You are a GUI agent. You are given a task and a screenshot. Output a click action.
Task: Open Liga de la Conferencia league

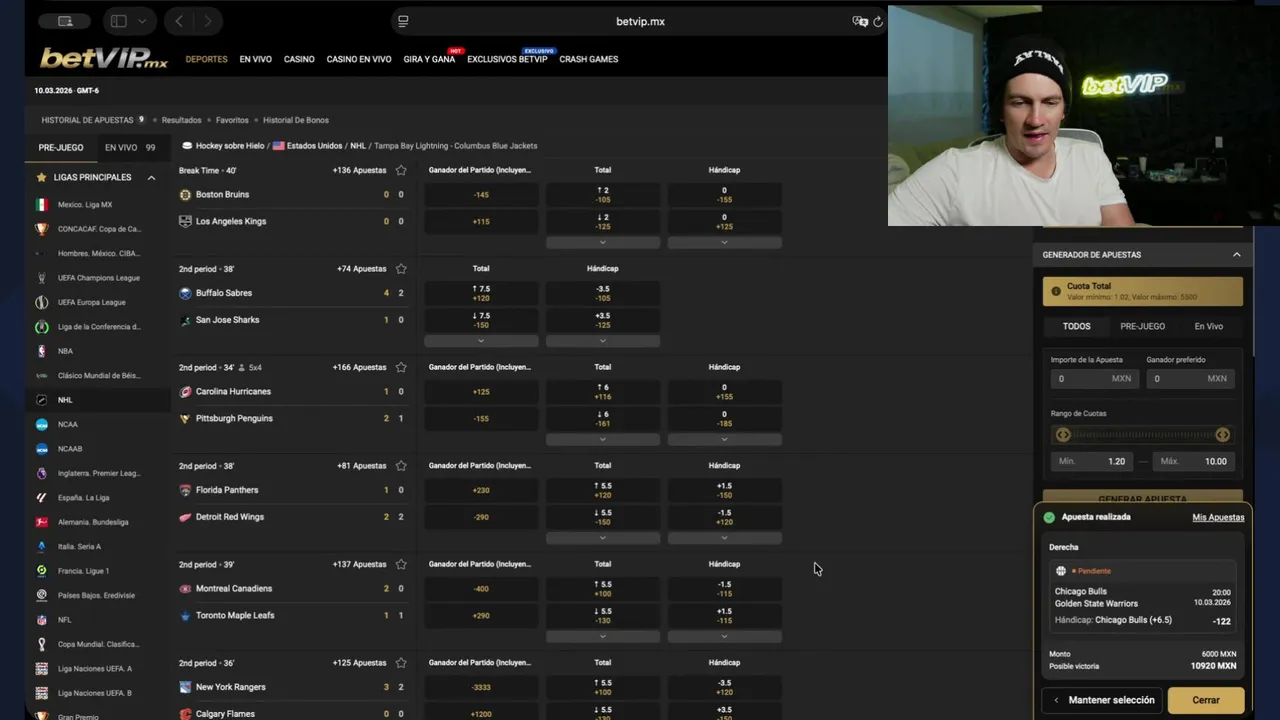tap(98, 327)
